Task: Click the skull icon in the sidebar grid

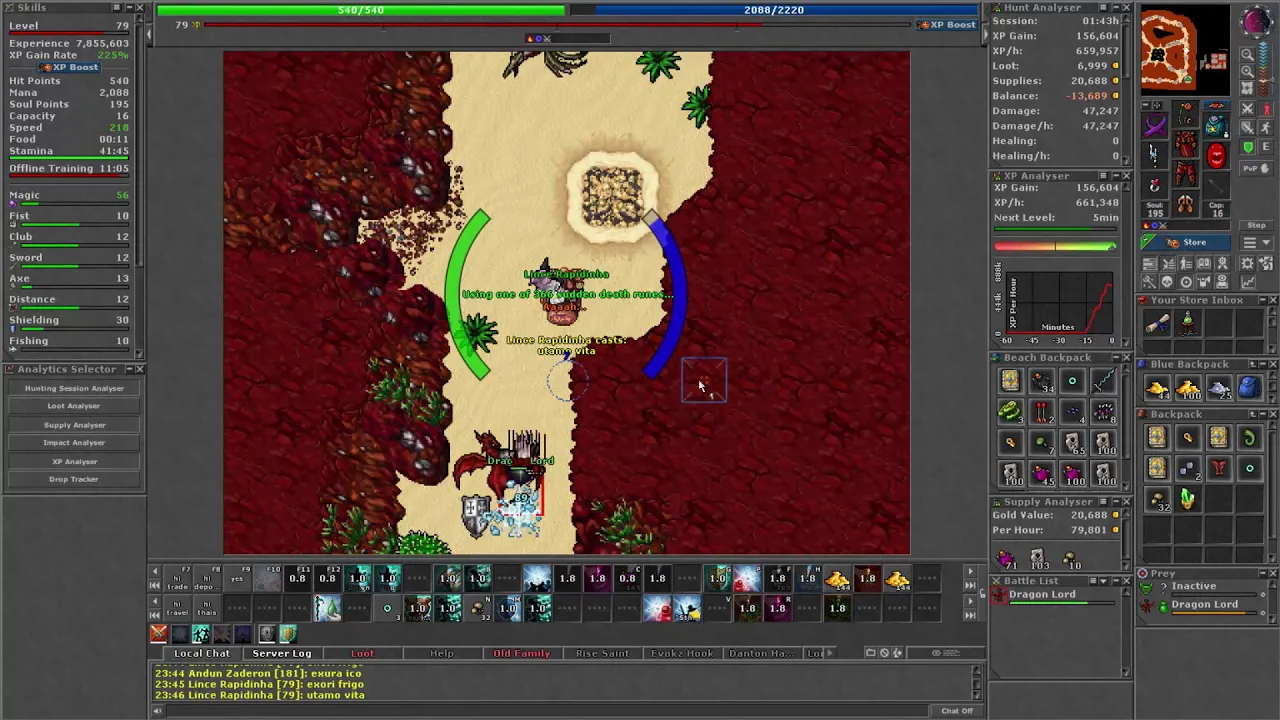Action: click(1167, 282)
